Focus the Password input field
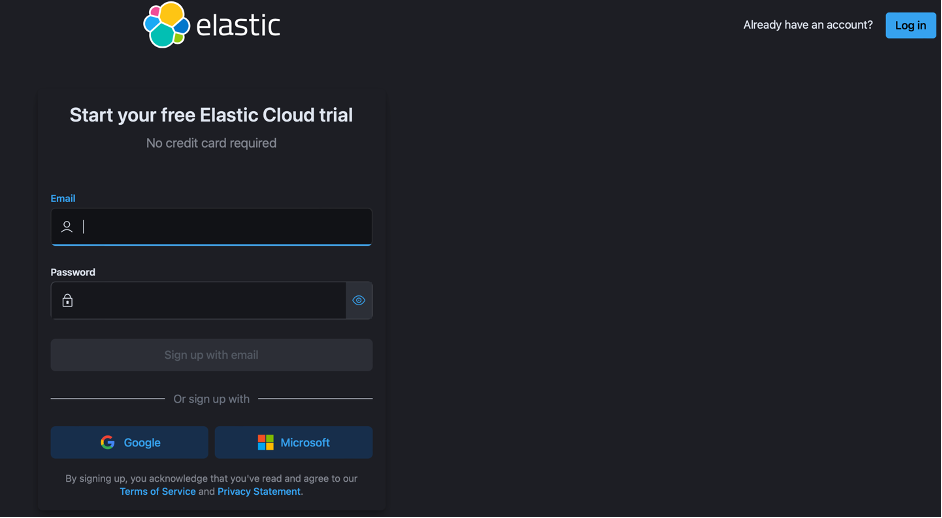The image size is (942, 518). pos(210,300)
